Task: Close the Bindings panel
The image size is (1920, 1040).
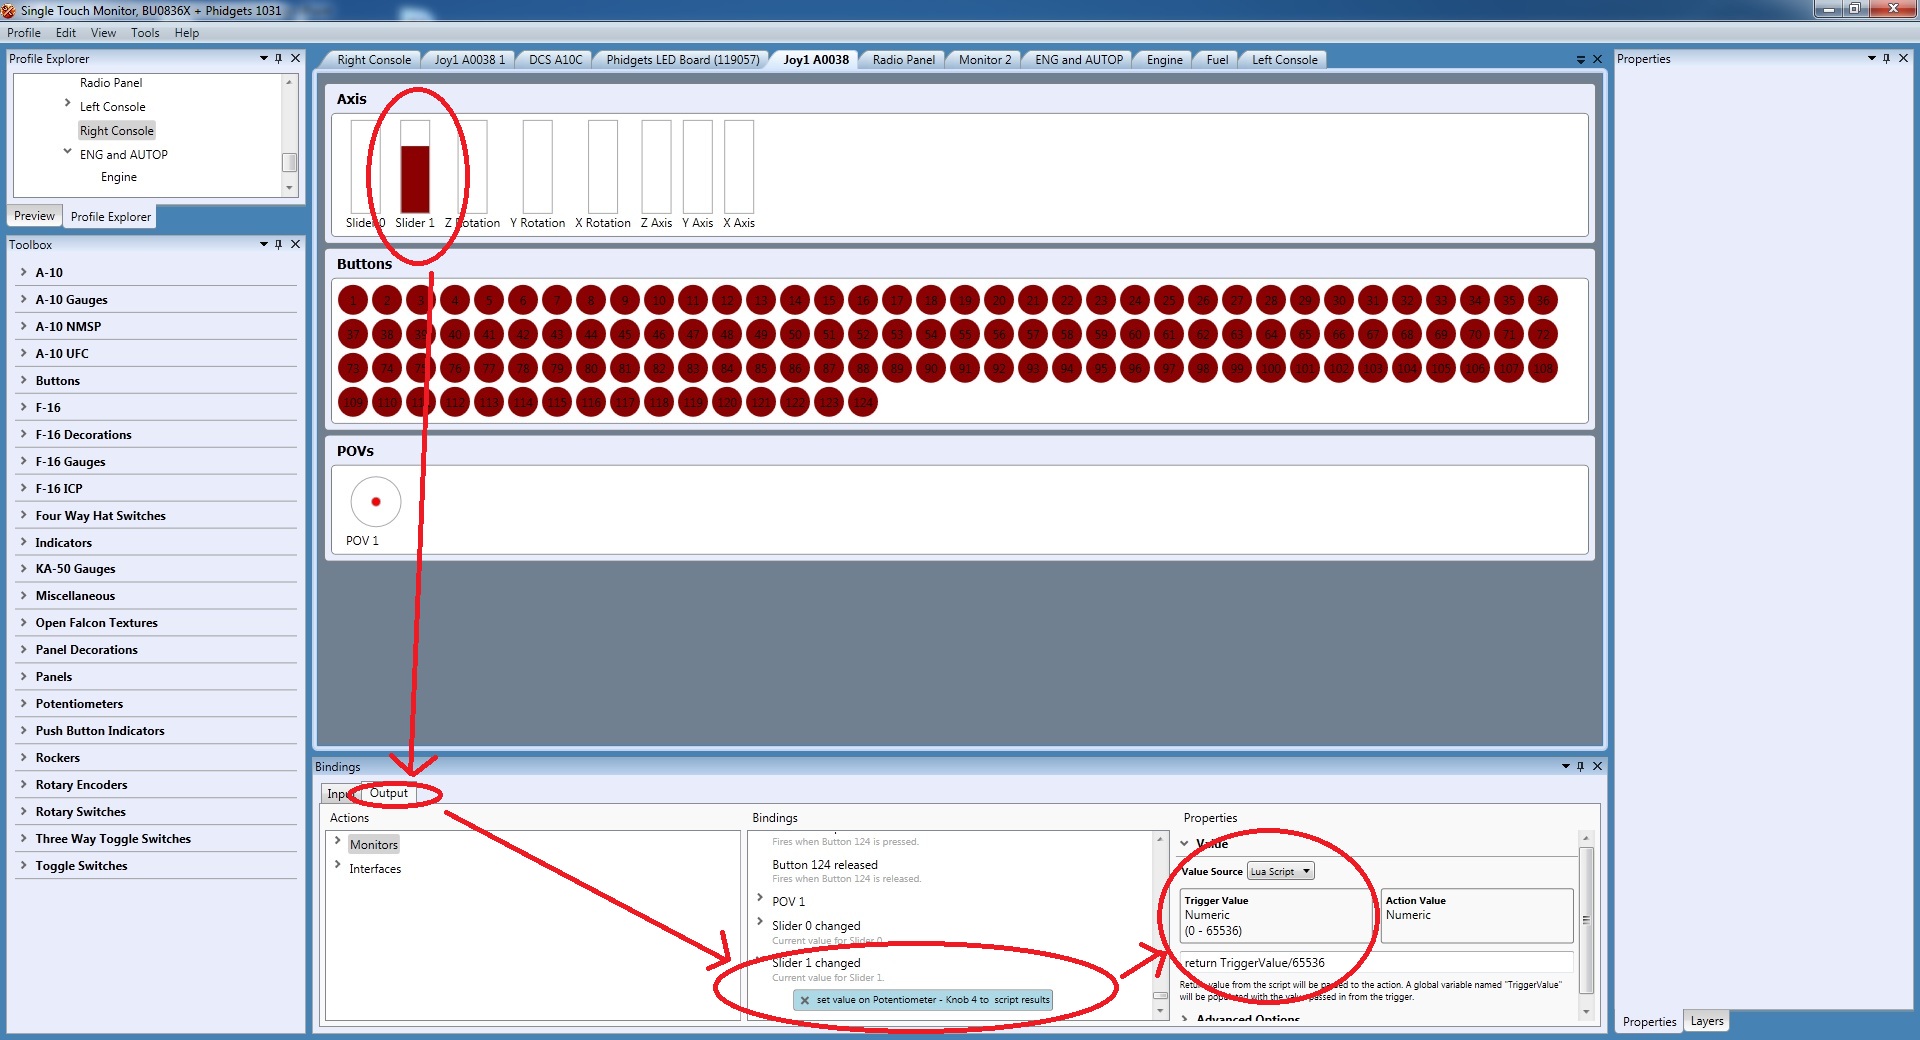Action: pos(1597,766)
